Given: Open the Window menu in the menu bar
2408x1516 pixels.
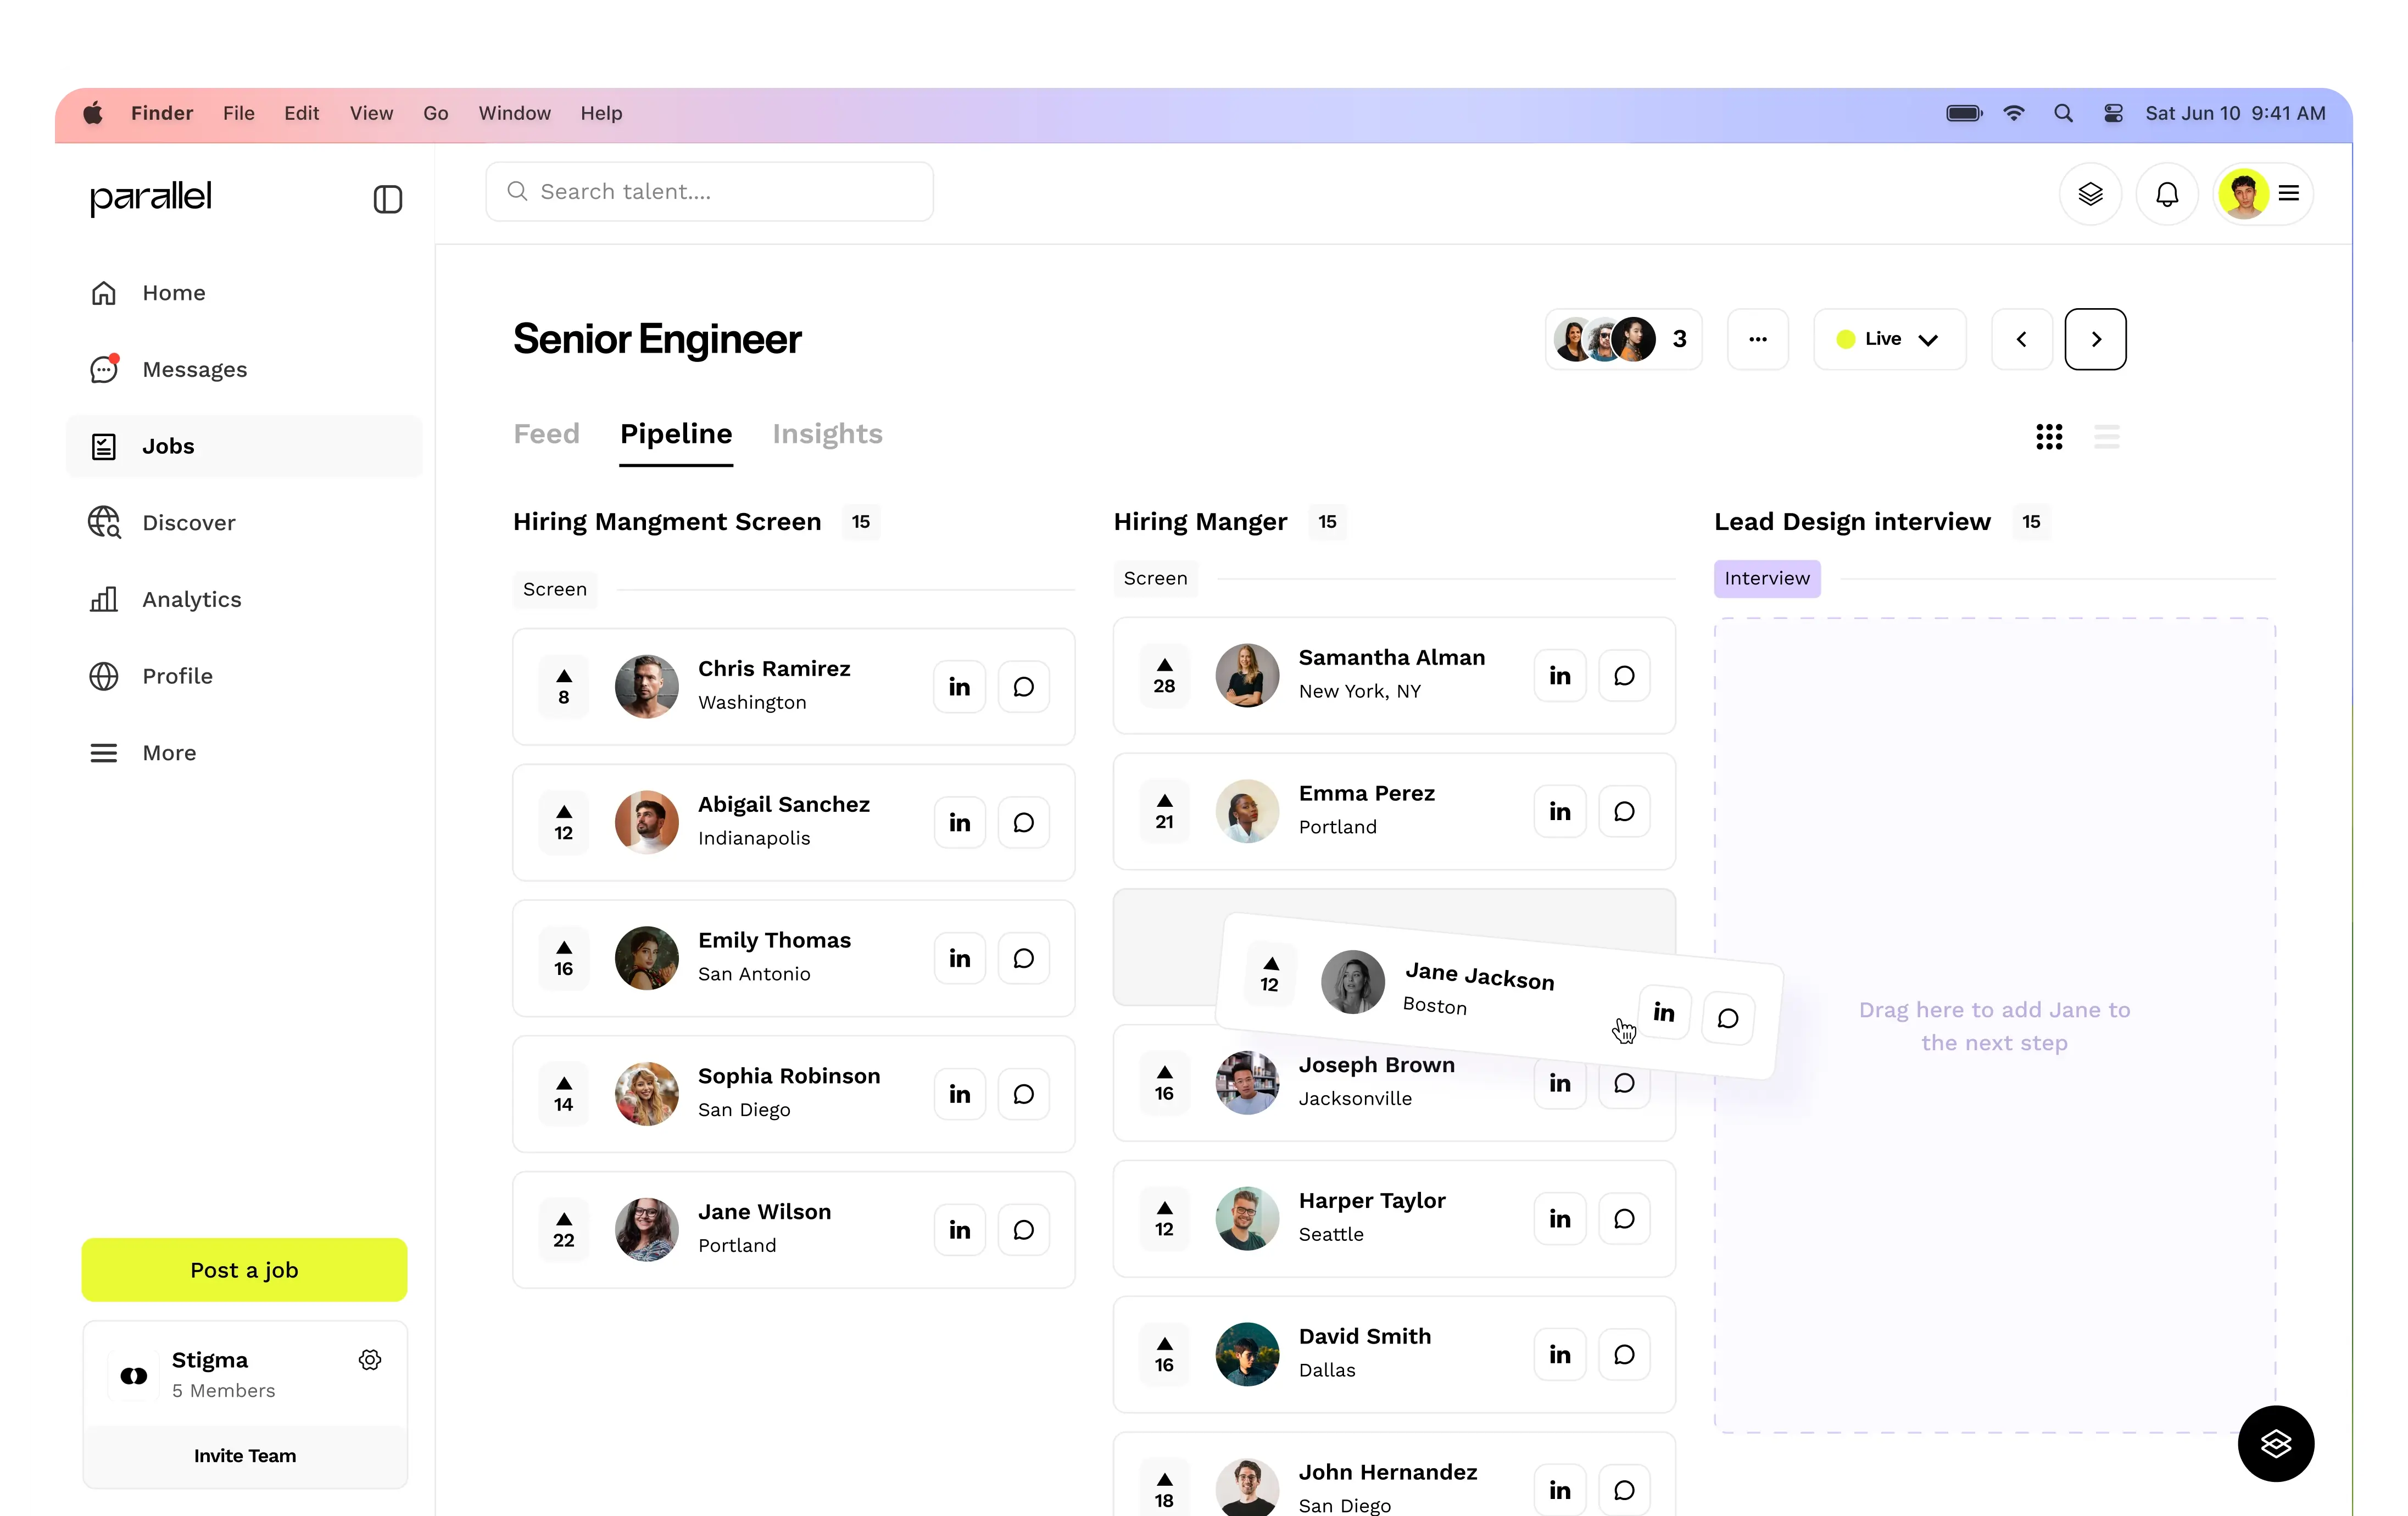Looking at the screenshot, I should coord(514,113).
